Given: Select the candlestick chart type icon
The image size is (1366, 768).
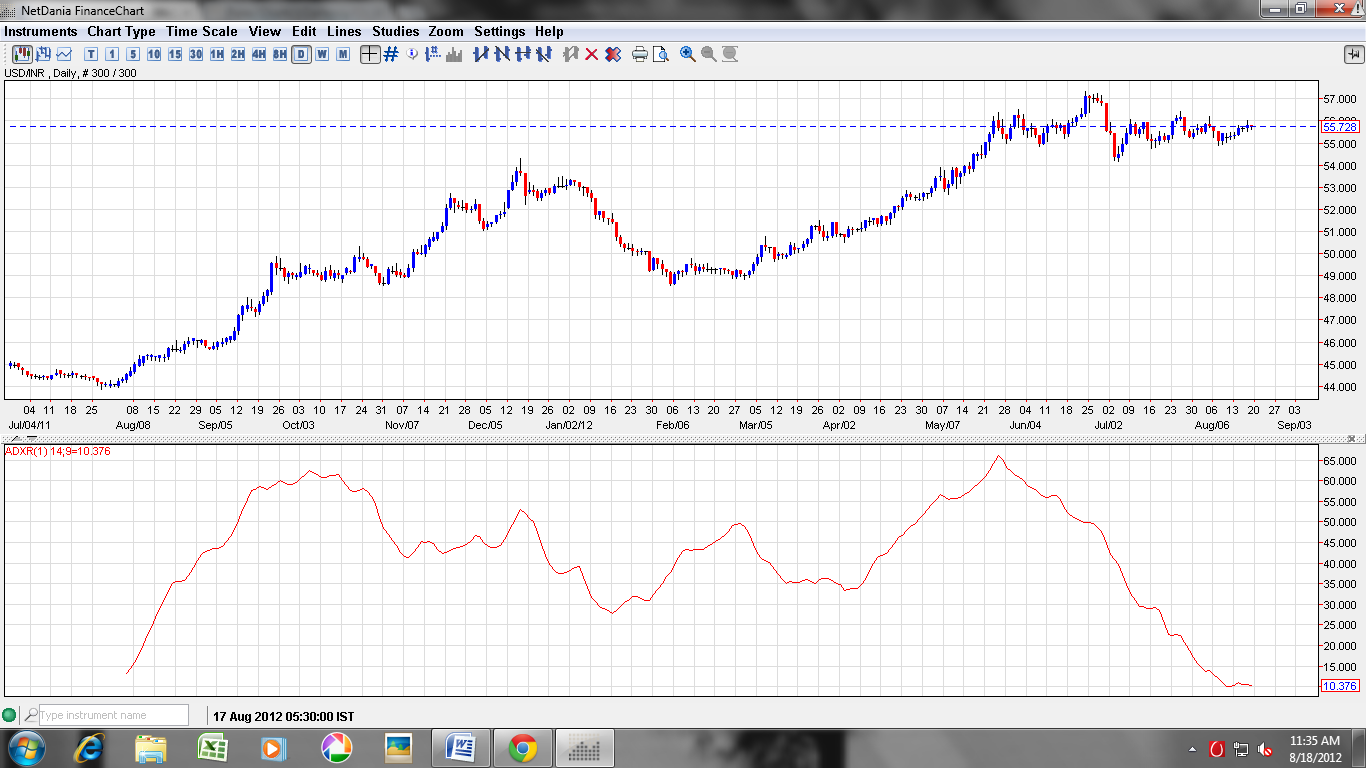Looking at the screenshot, I should point(22,55).
